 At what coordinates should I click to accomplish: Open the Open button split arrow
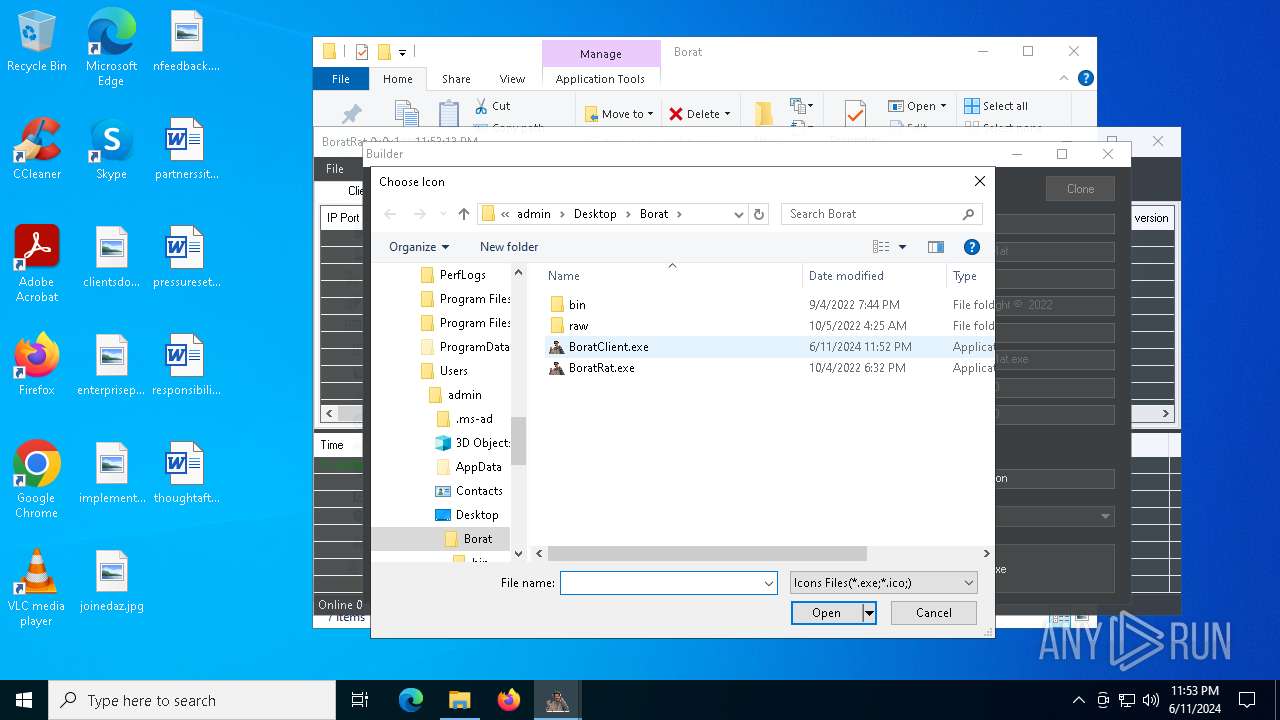point(869,613)
